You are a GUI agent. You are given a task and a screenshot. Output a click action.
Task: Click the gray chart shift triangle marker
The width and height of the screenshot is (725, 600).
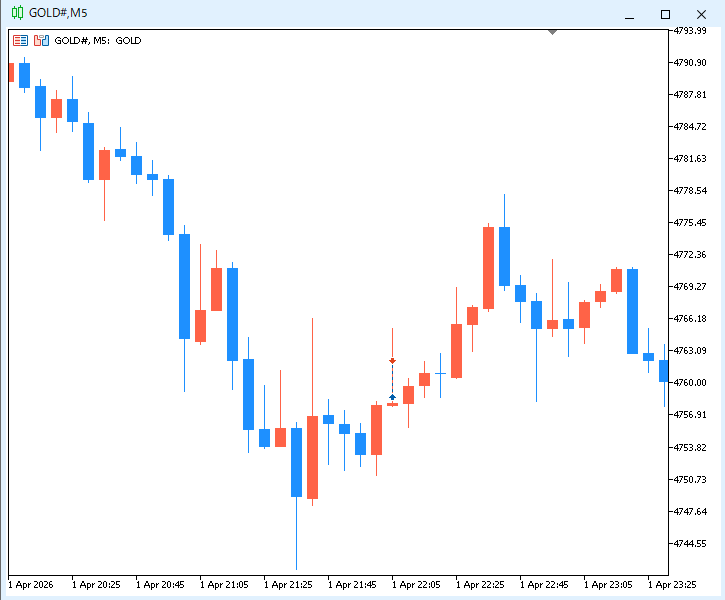[x=552, y=32]
